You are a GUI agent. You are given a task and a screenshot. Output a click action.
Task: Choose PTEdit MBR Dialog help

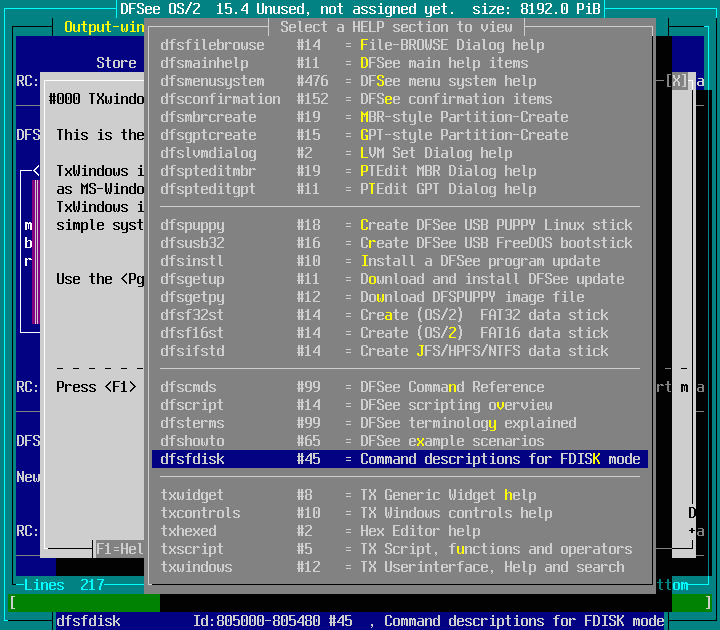point(400,171)
